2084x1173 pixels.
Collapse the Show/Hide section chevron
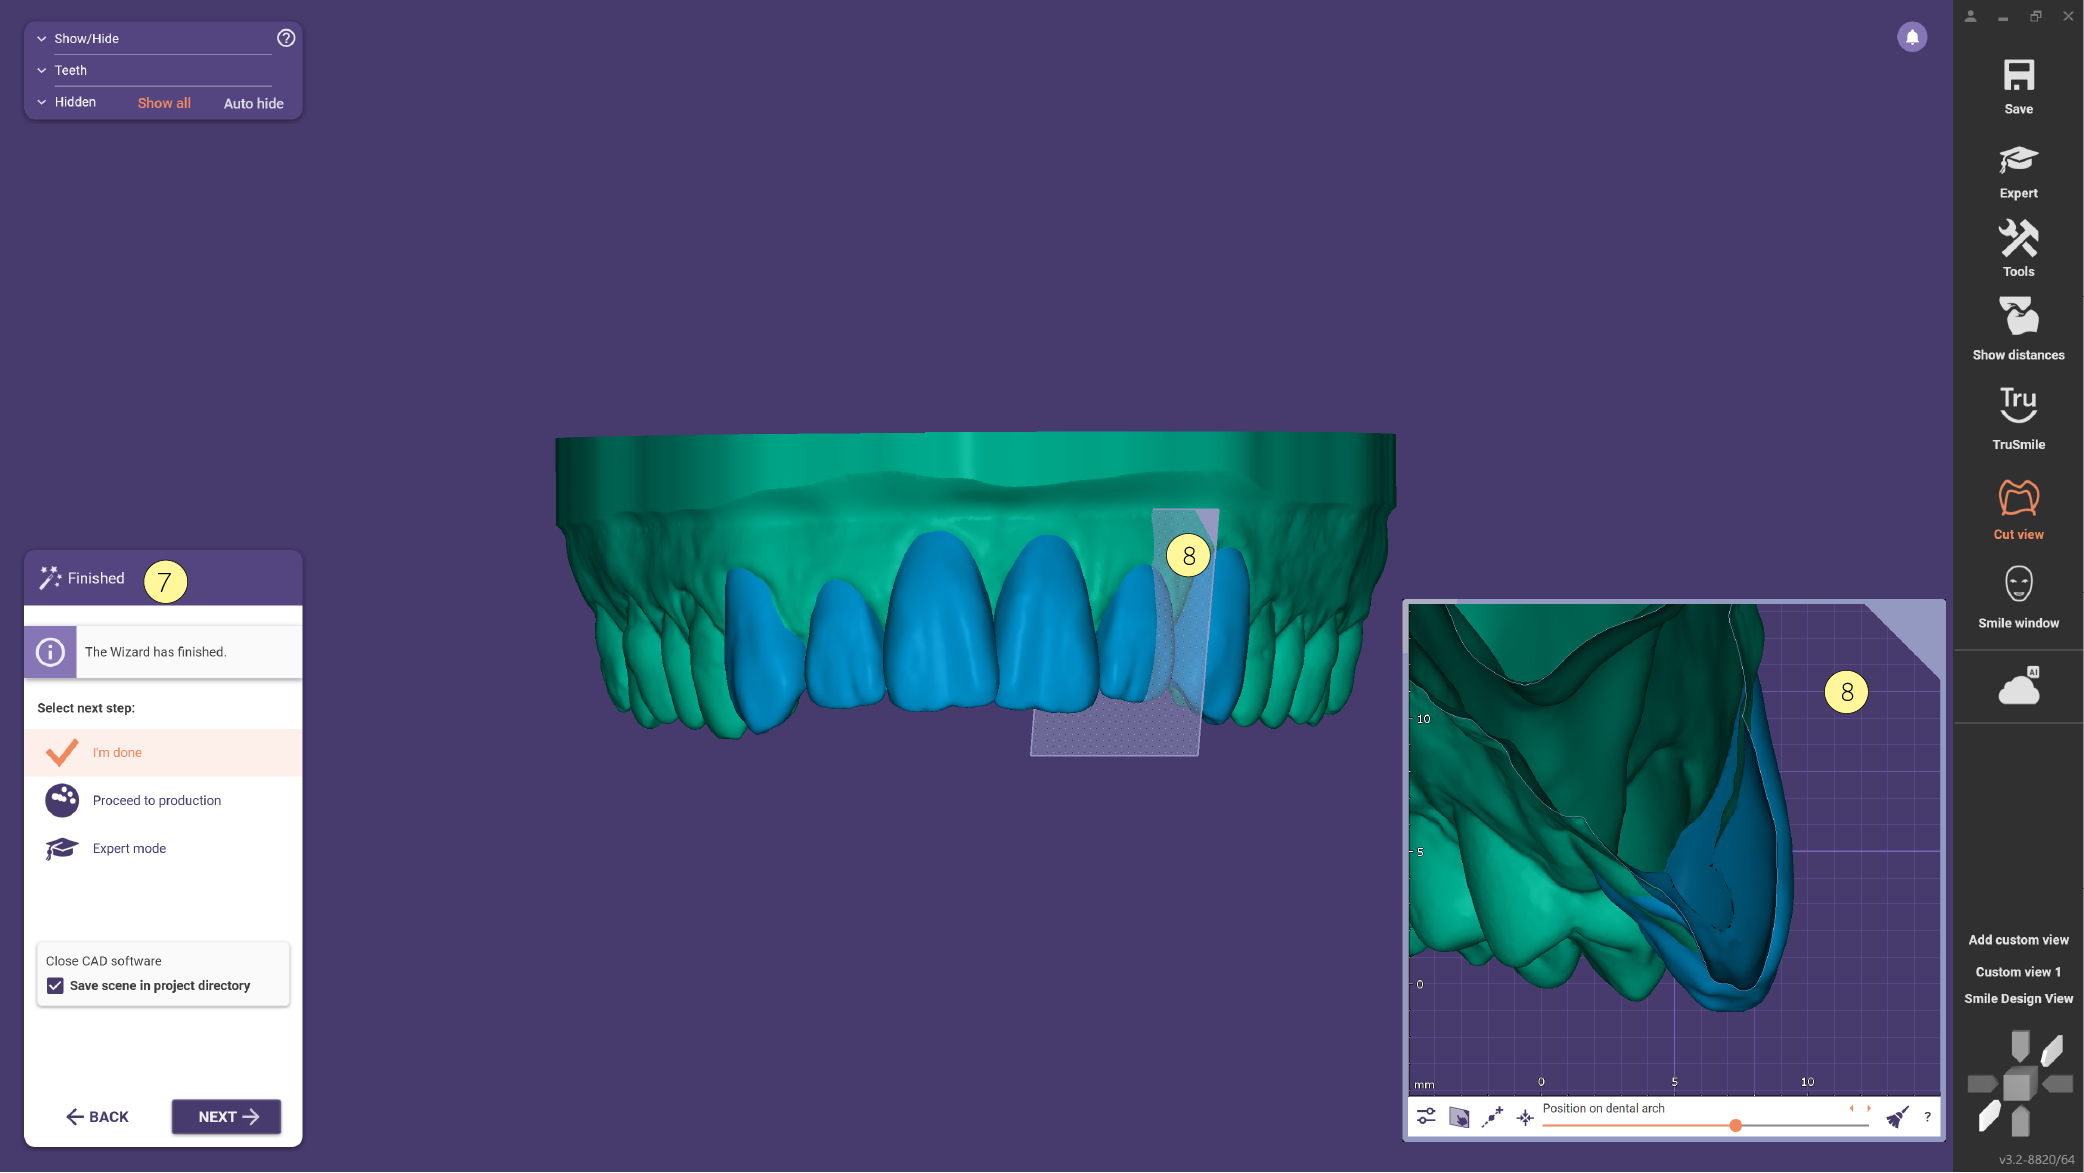(42, 39)
